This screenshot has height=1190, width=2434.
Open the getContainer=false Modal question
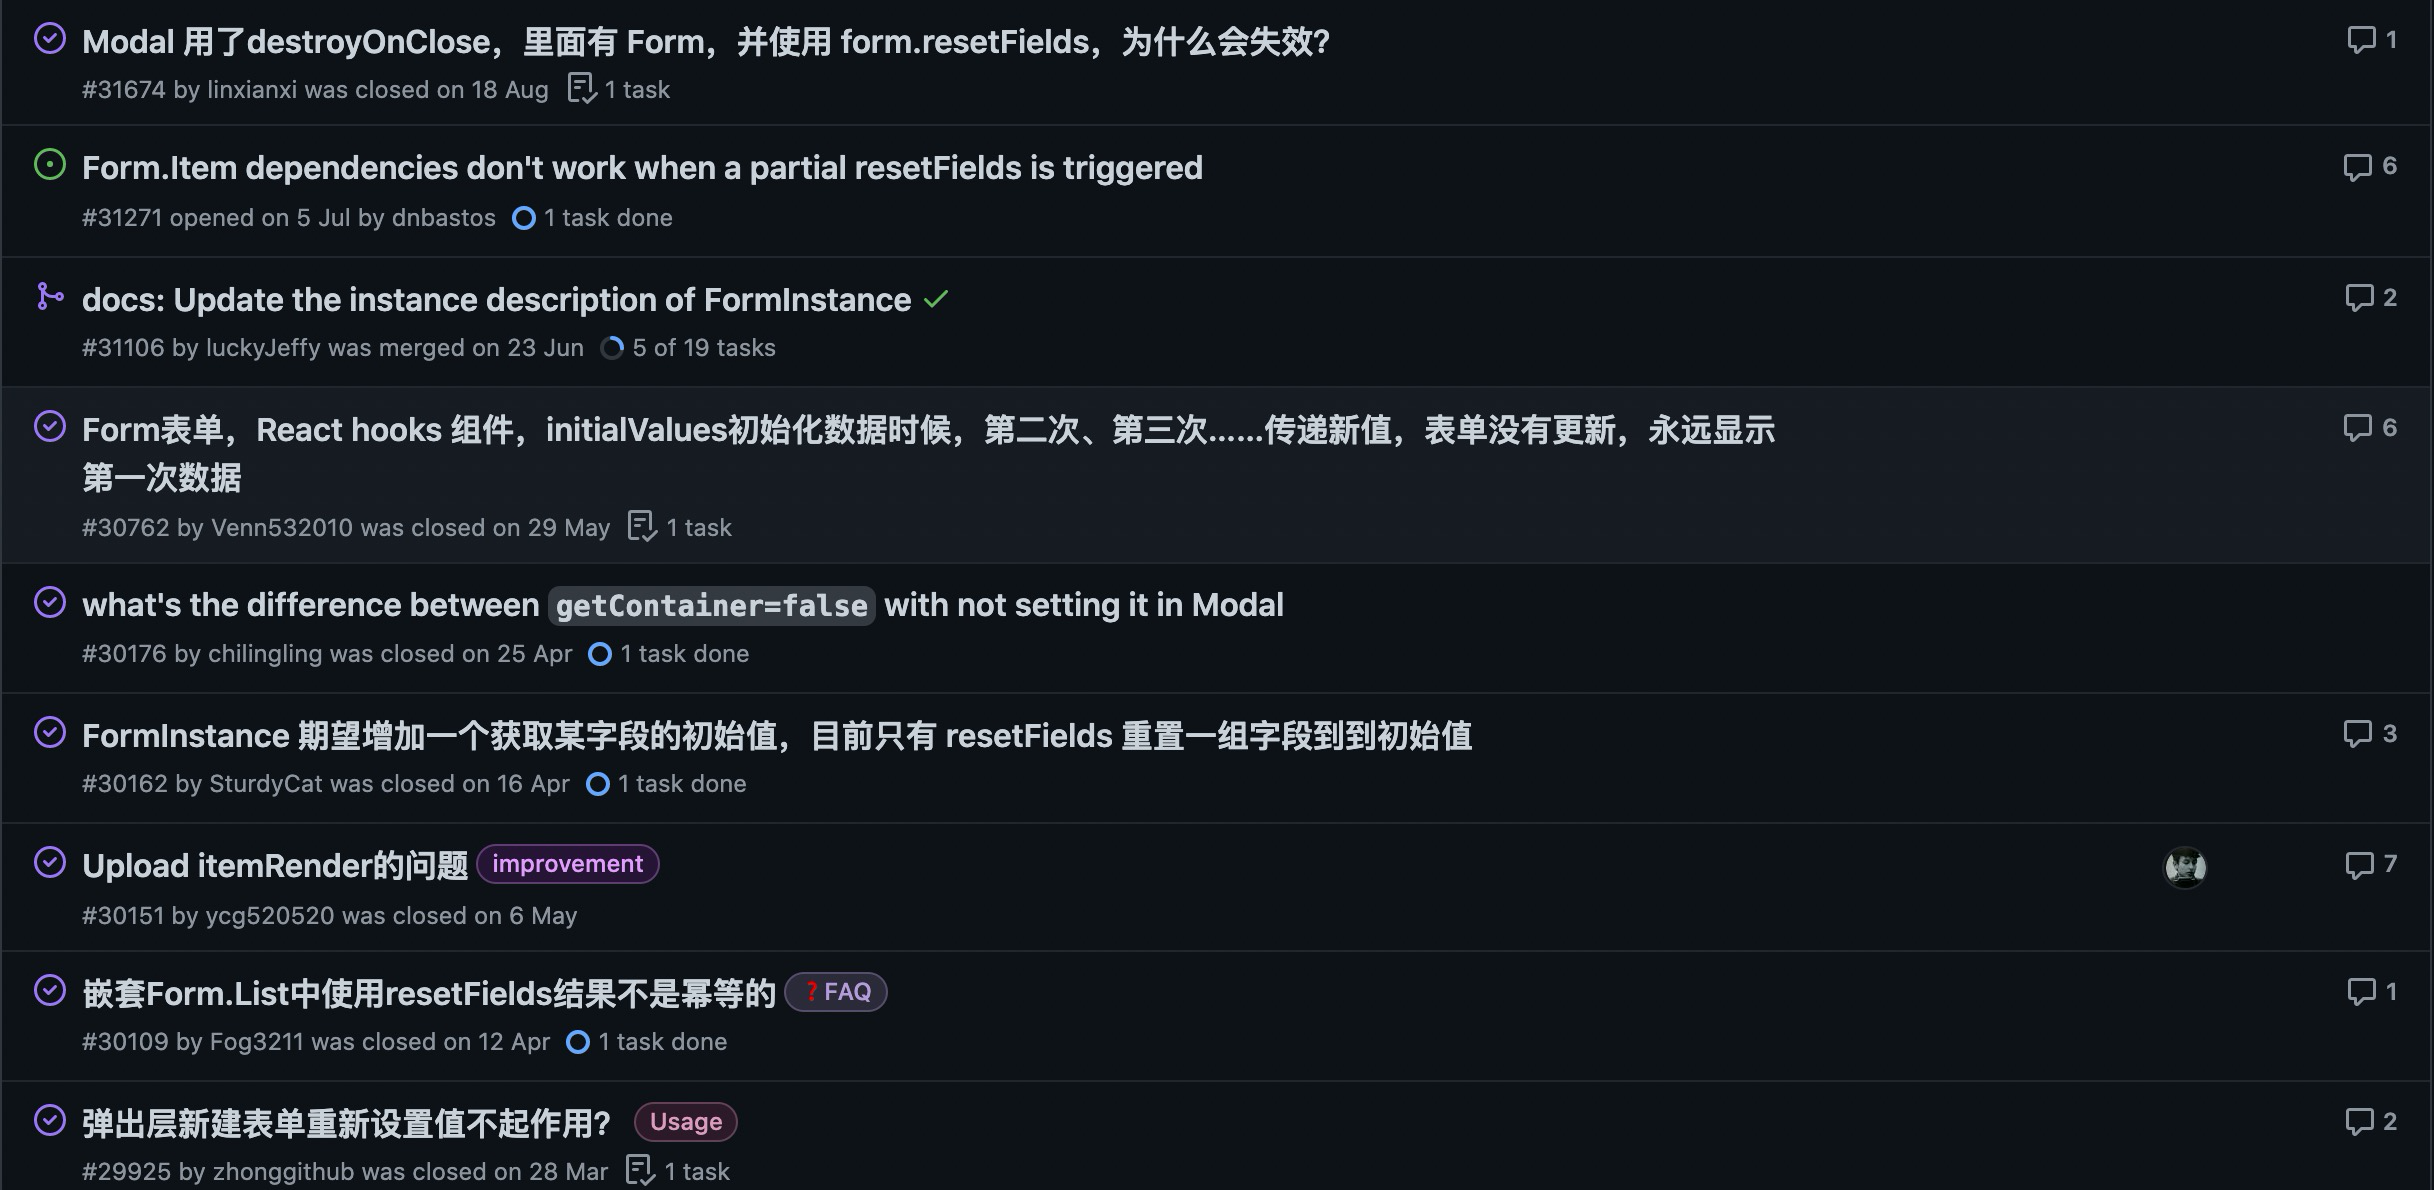(x=683, y=605)
